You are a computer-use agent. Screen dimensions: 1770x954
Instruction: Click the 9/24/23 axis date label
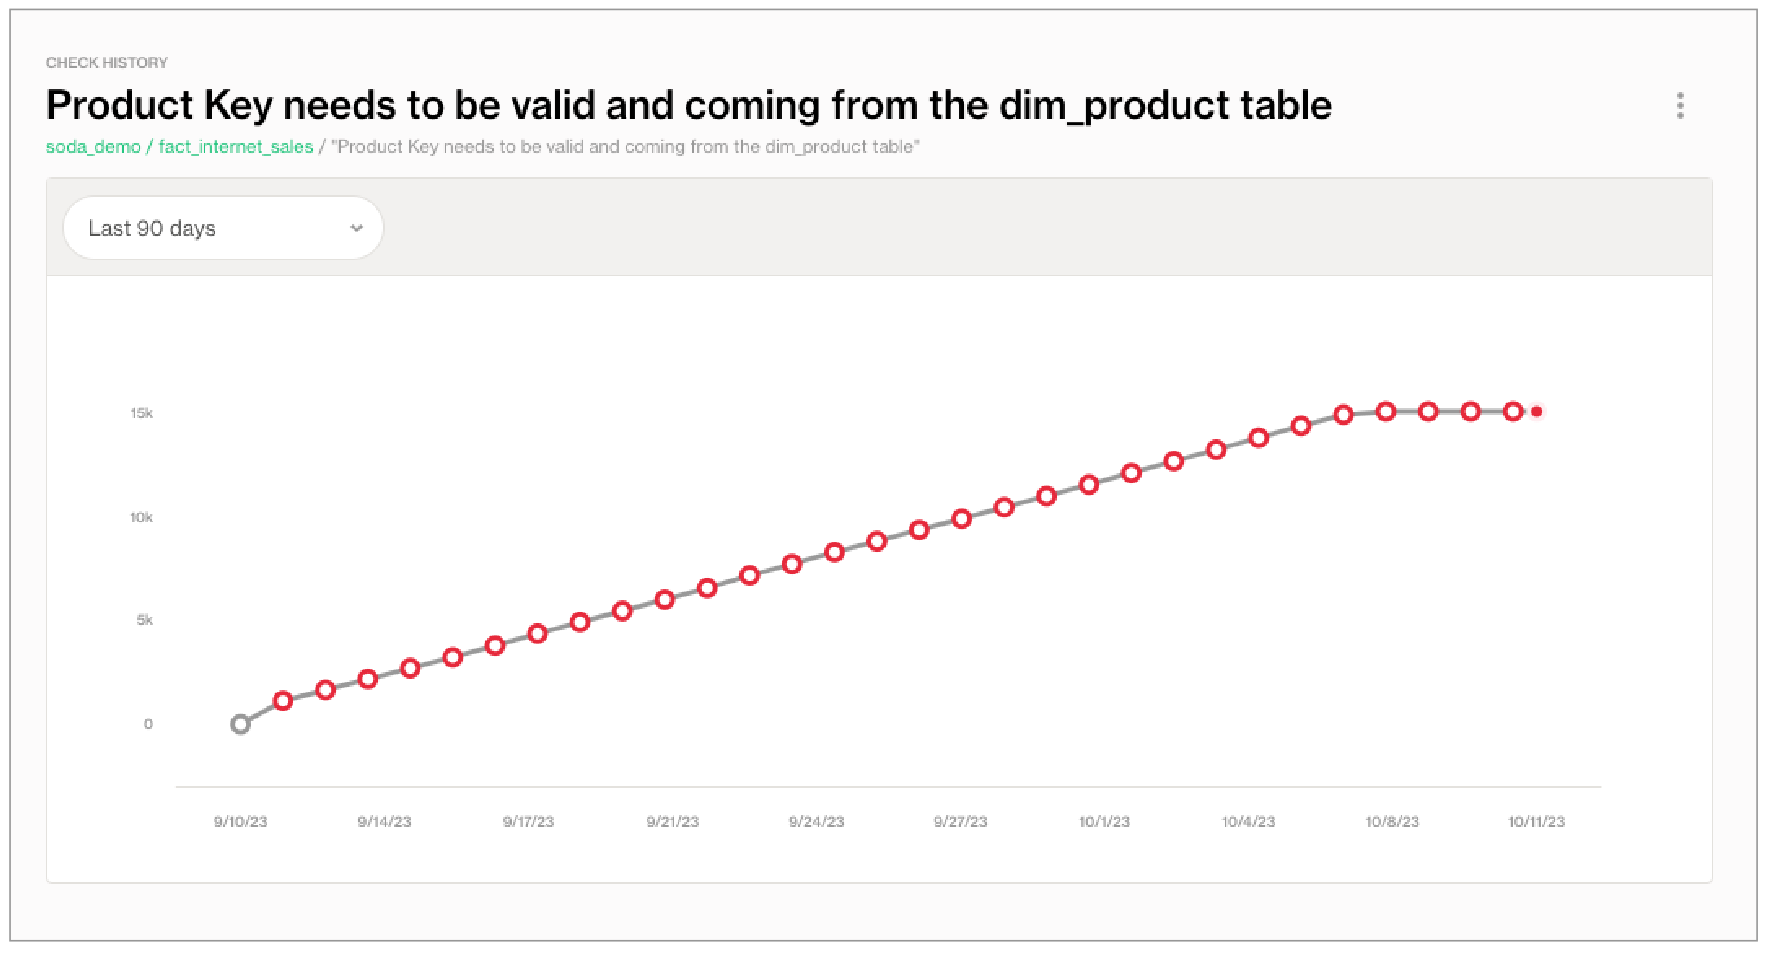(816, 821)
